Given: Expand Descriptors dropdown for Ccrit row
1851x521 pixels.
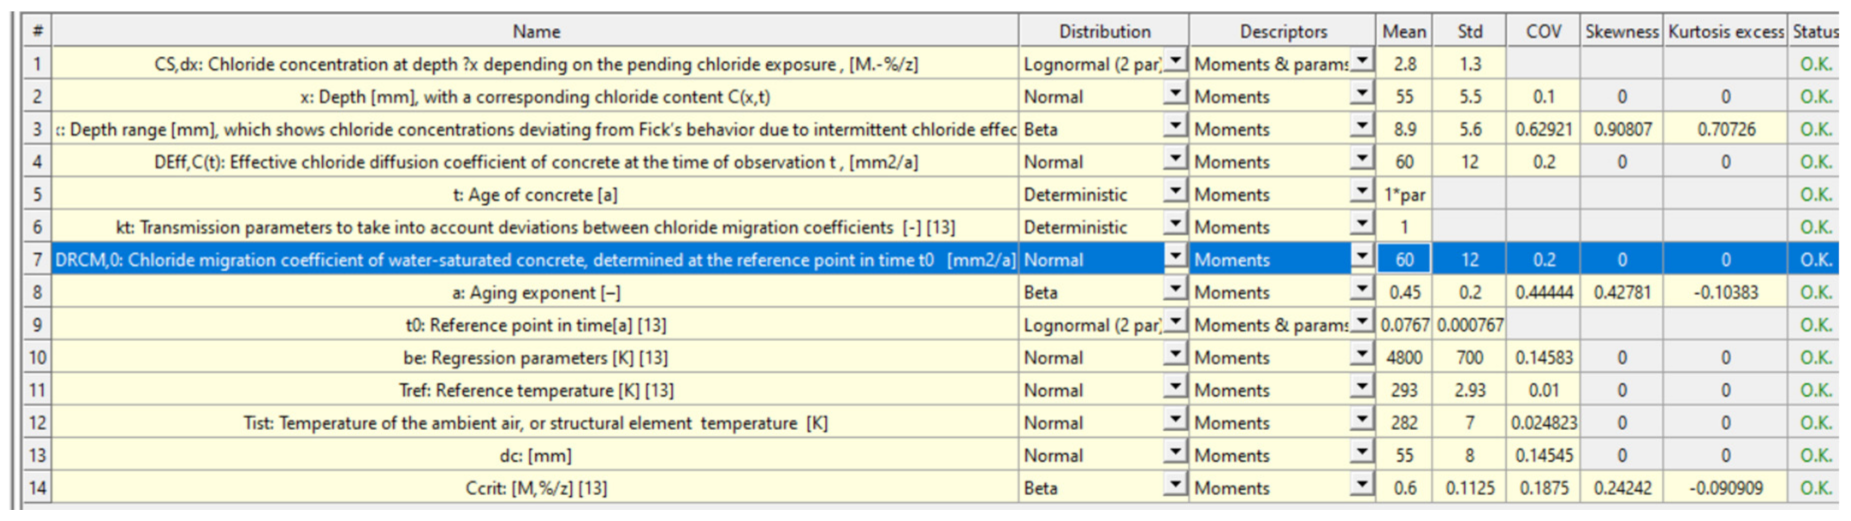Looking at the screenshot, I should click(x=1361, y=487).
